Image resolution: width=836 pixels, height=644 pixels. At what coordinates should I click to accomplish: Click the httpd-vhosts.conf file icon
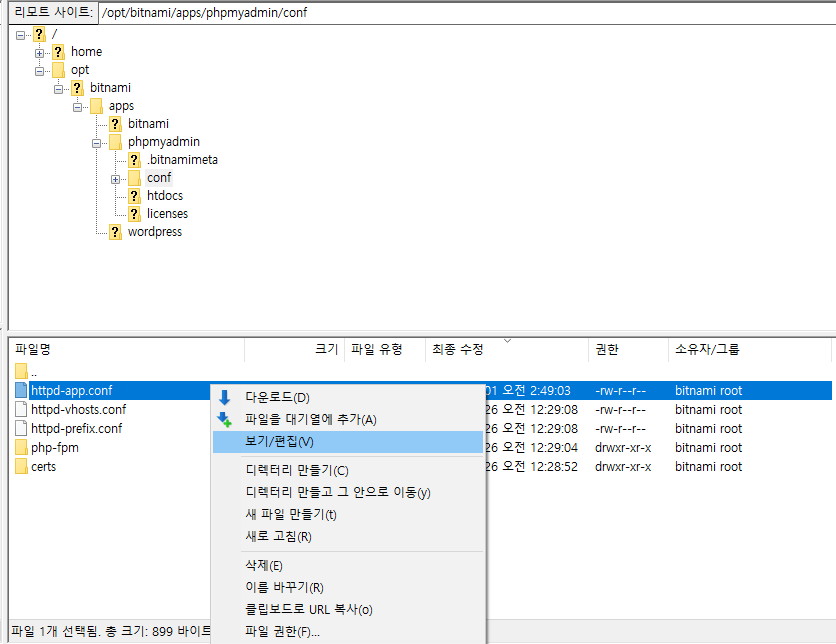21,409
